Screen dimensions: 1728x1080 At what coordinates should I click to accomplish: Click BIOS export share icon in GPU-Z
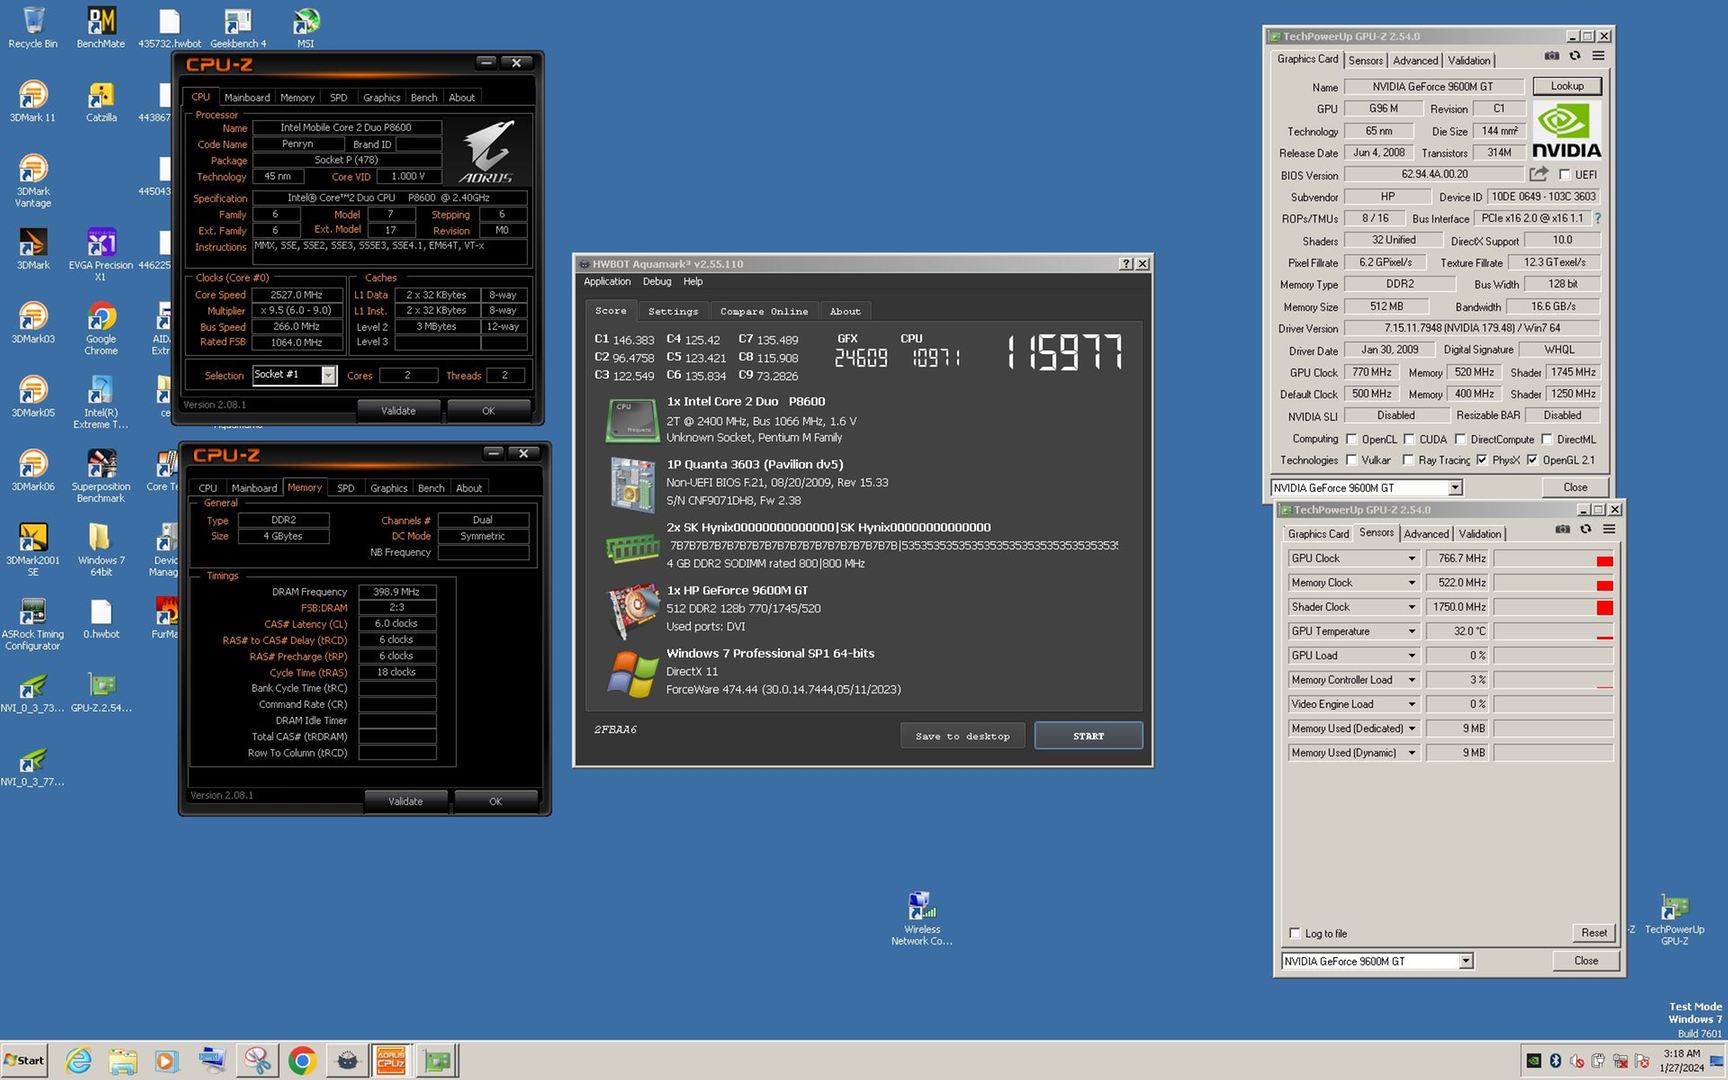[1539, 174]
